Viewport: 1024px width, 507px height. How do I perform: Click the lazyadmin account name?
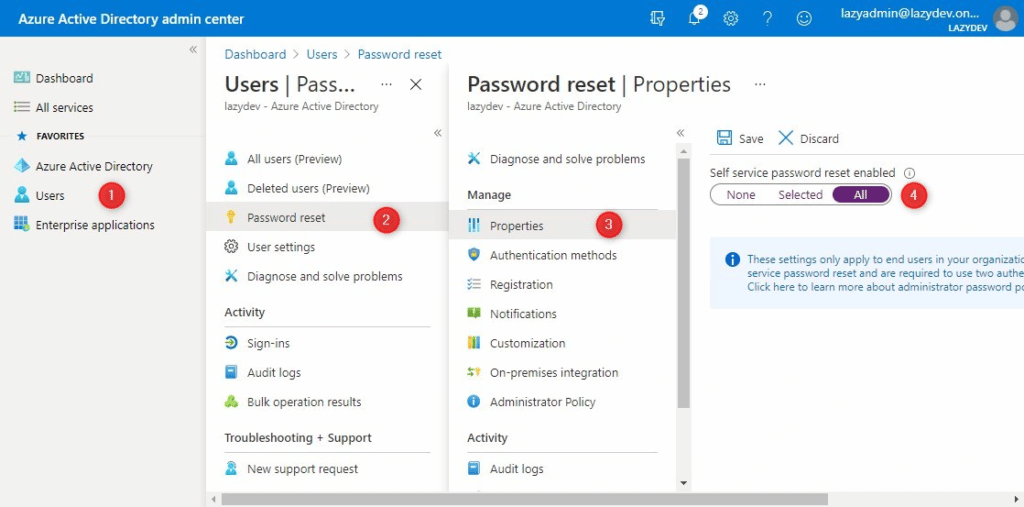click(x=910, y=13)
